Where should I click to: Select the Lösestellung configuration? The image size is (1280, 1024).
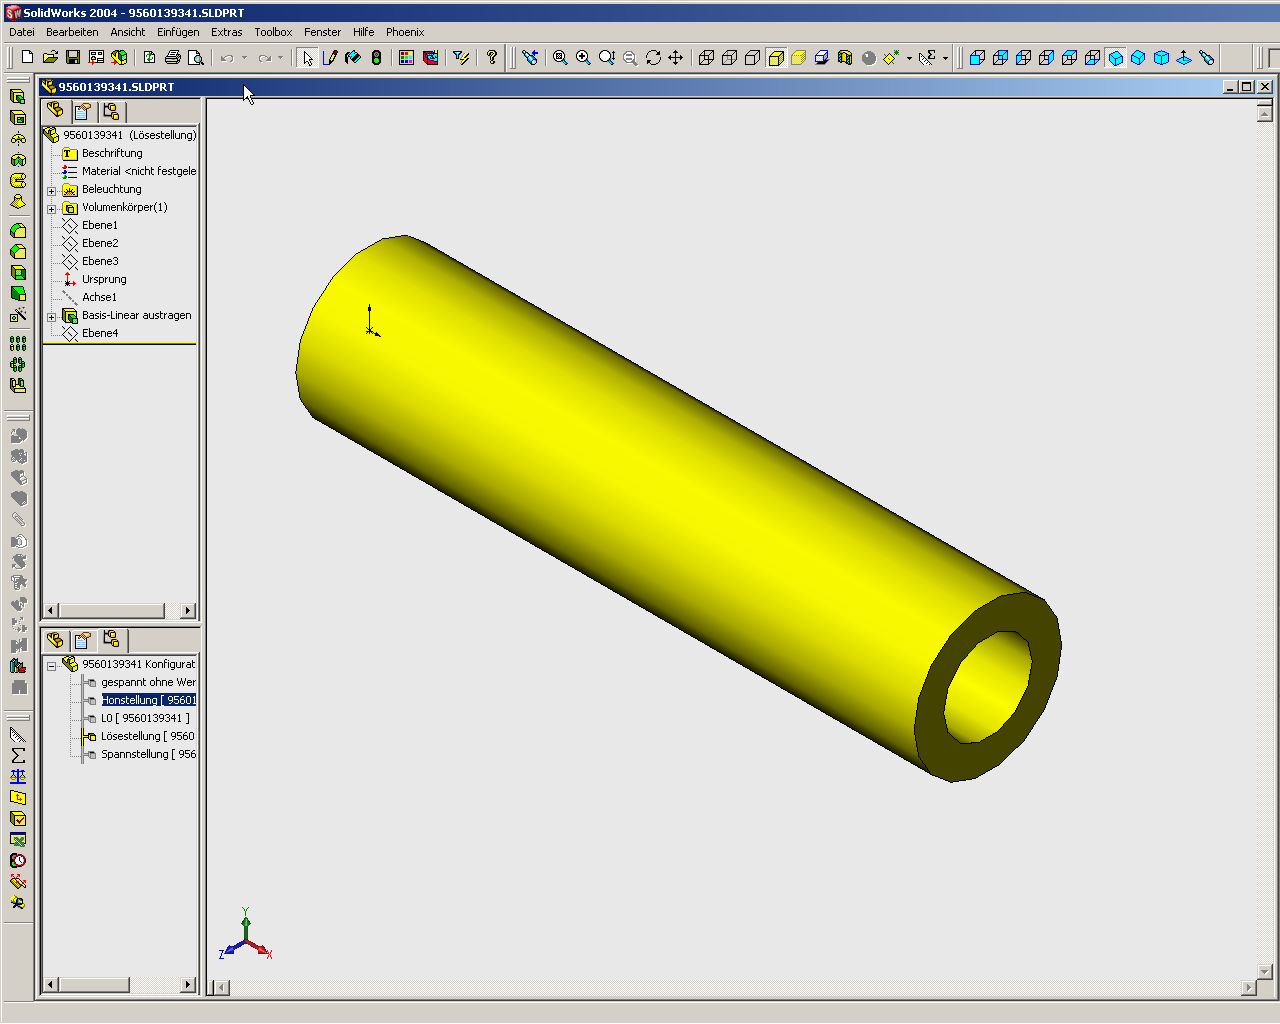coord(148,737)
